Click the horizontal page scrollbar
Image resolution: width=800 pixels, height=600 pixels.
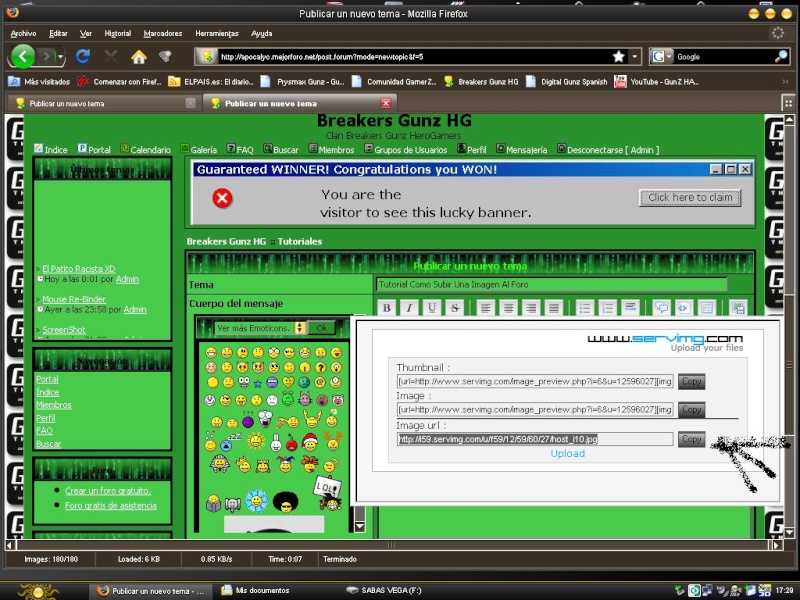[391, 545]
